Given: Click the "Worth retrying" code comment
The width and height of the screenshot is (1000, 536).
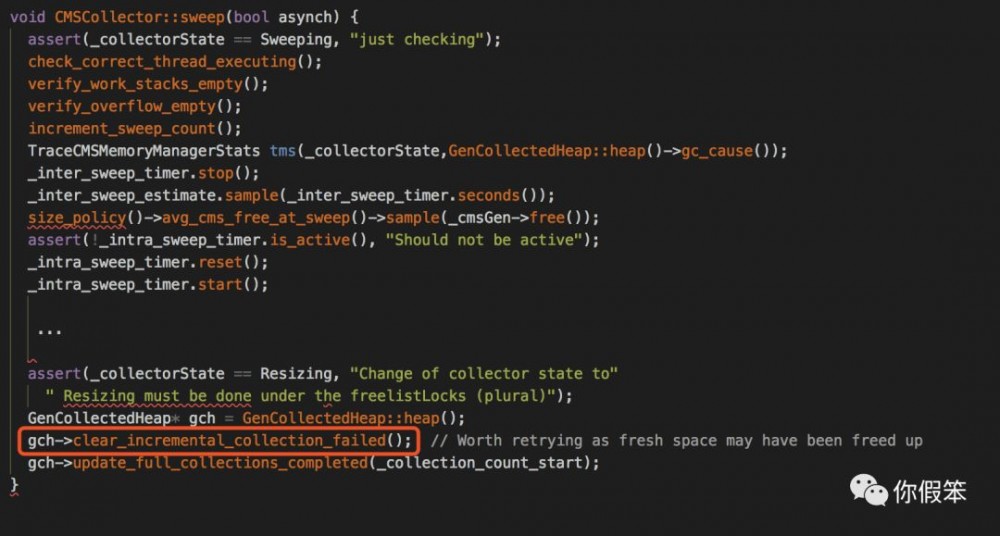Looking at the screenshot, I should click(677, 441).
